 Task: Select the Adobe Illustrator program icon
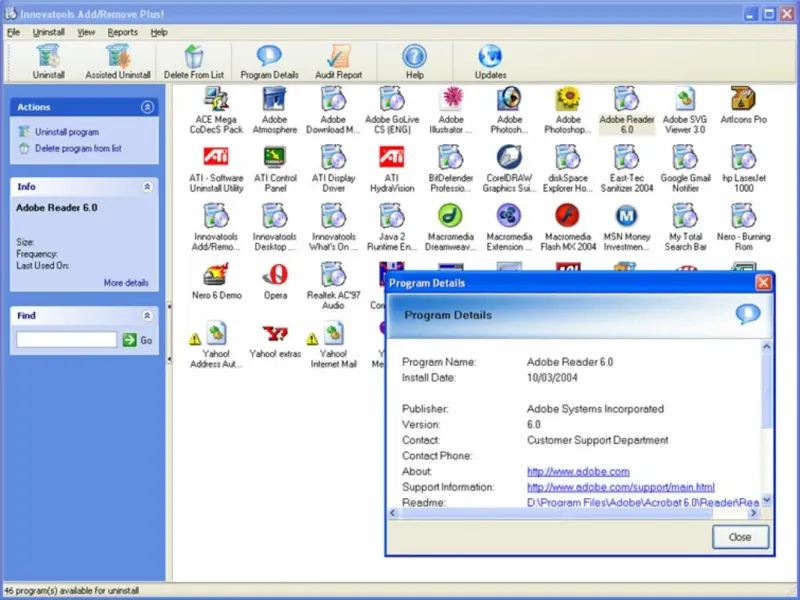tap(451, 110)
